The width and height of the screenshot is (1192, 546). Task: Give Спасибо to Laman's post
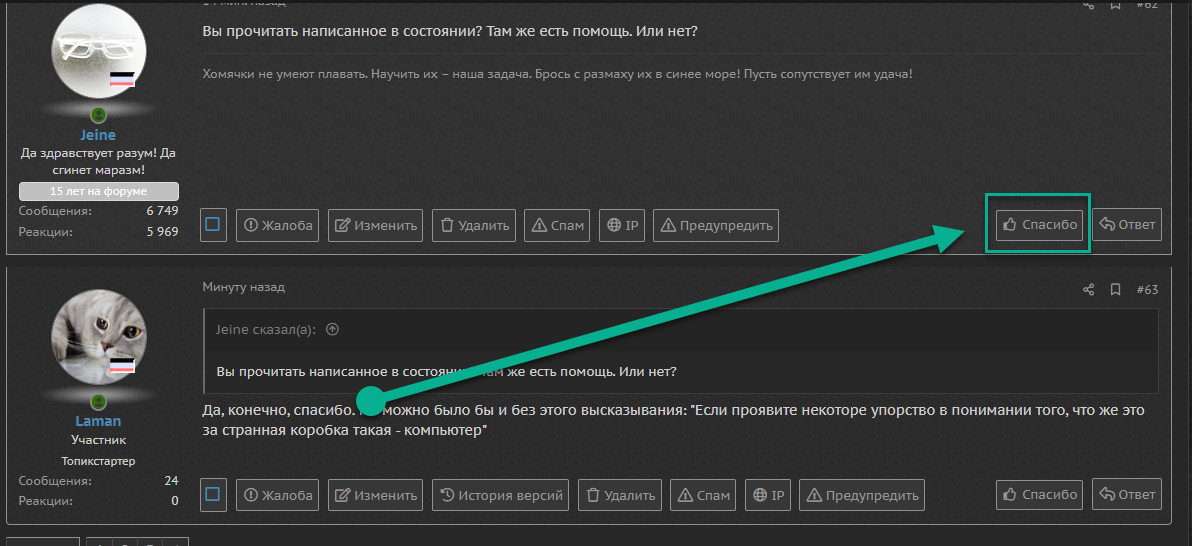point(1039,494)
